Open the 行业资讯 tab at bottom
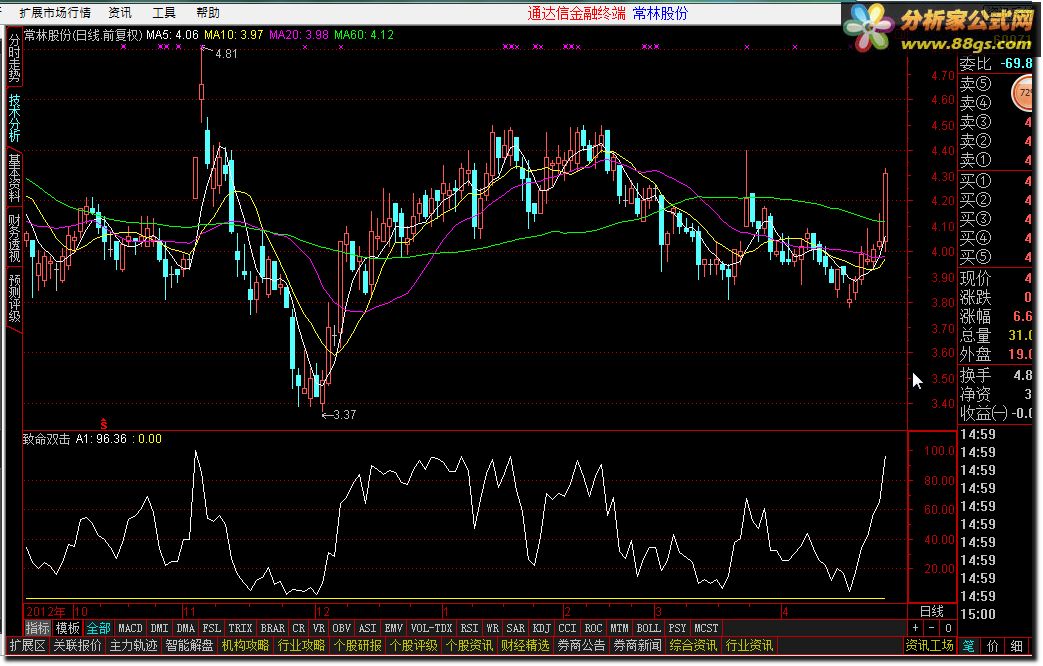Screen dimensions: 1043x666 coord(749,645)
